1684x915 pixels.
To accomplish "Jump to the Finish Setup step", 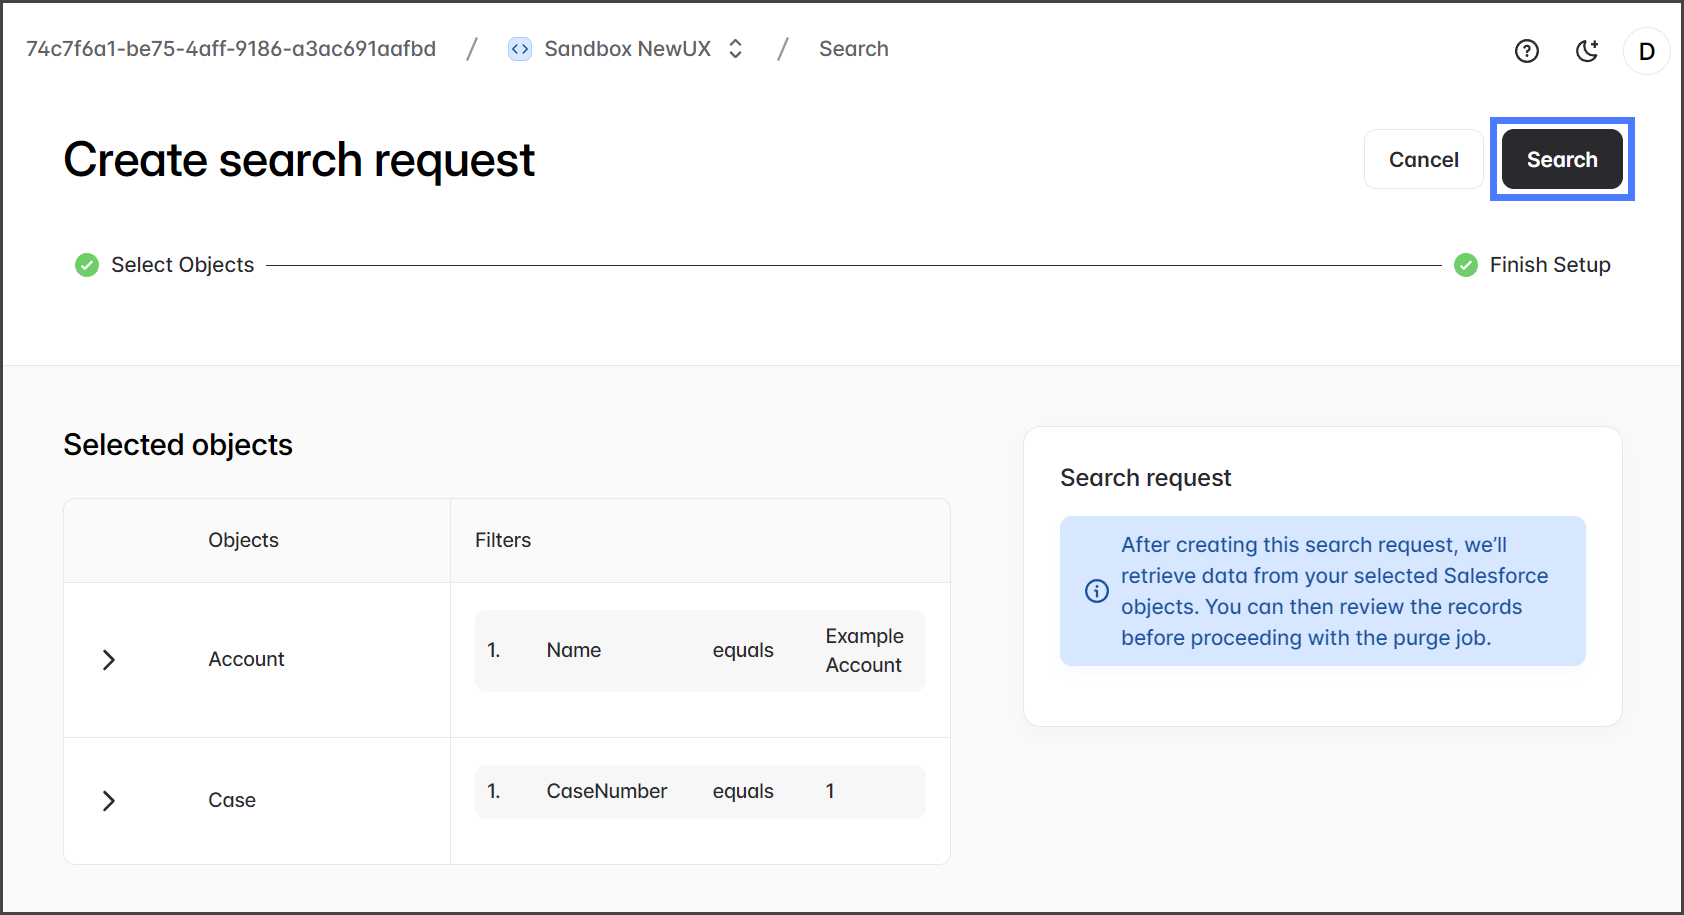I will pos(1549,265).
